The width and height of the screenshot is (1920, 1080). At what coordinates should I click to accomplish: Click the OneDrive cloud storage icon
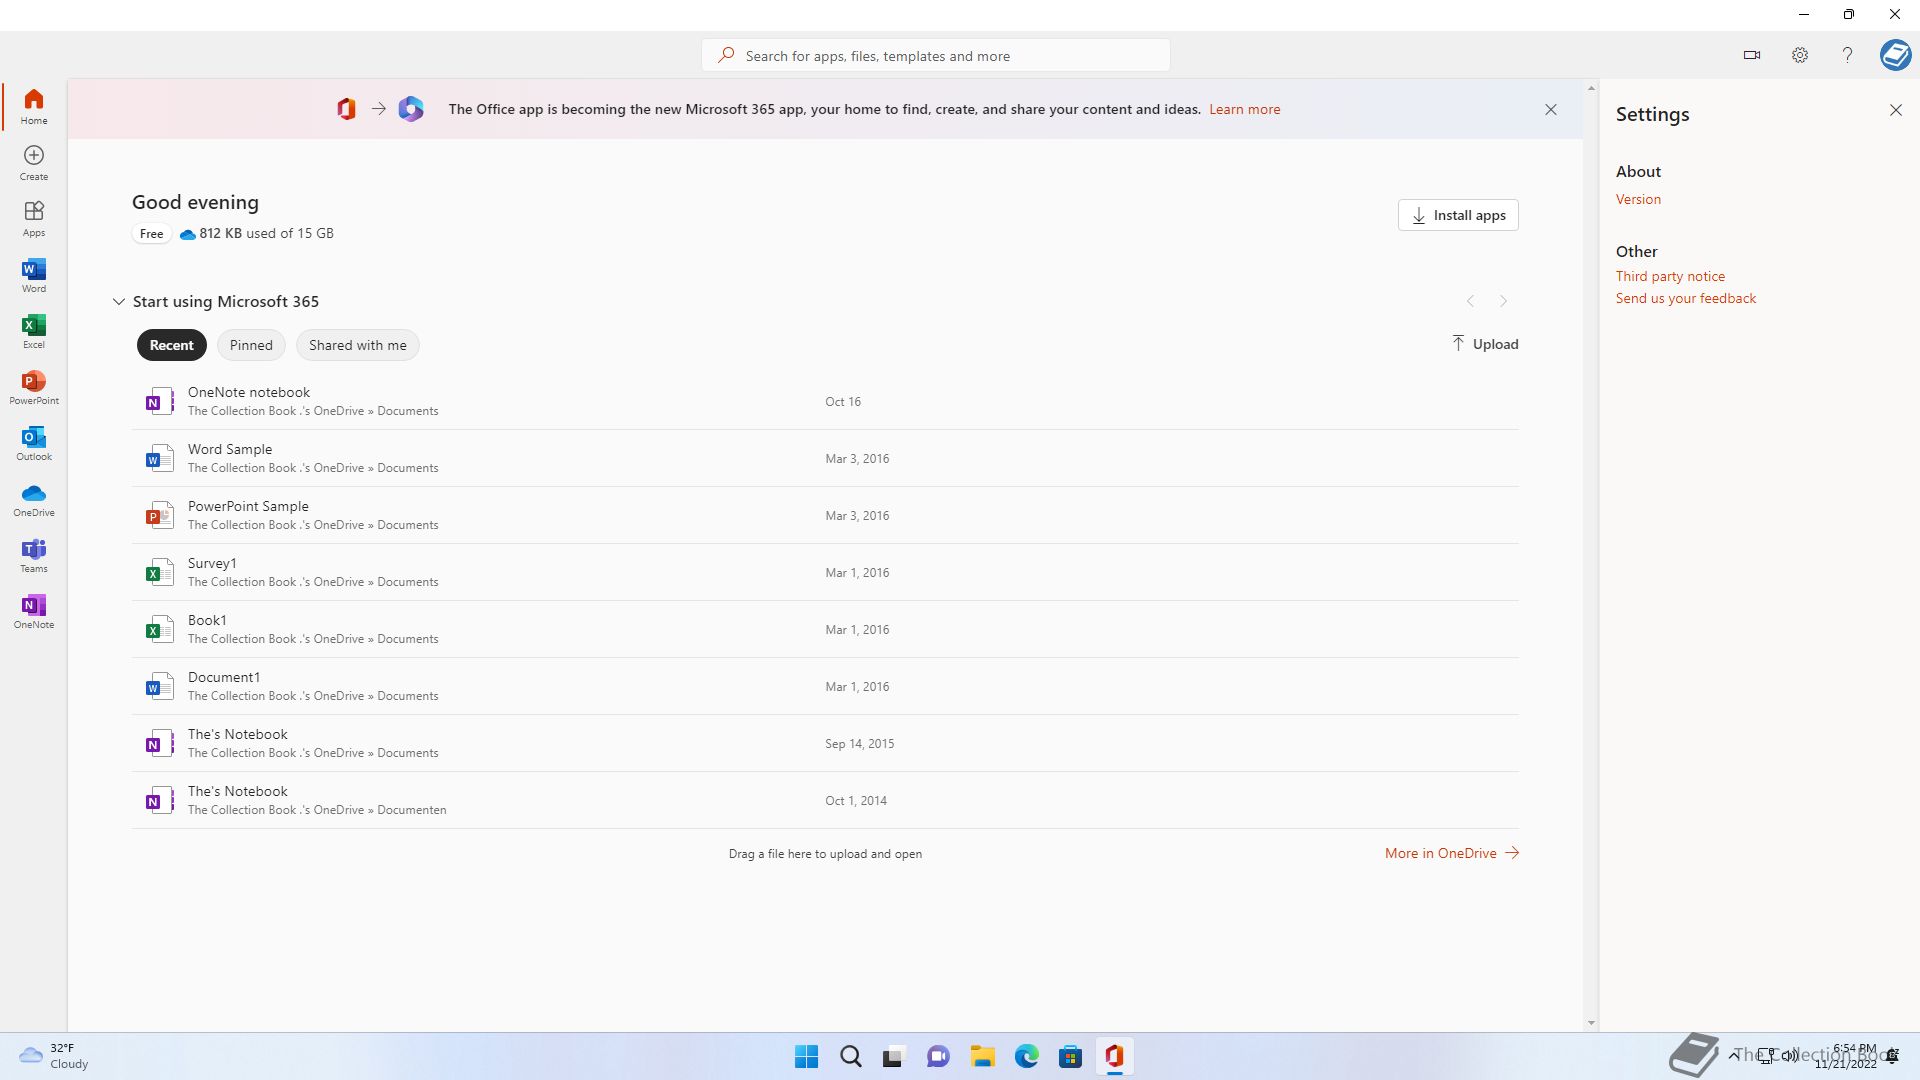[187, 234]
